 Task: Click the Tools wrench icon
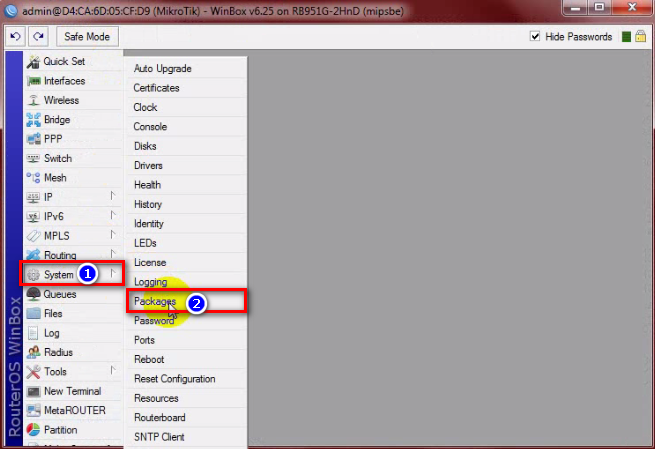[33, 372]
